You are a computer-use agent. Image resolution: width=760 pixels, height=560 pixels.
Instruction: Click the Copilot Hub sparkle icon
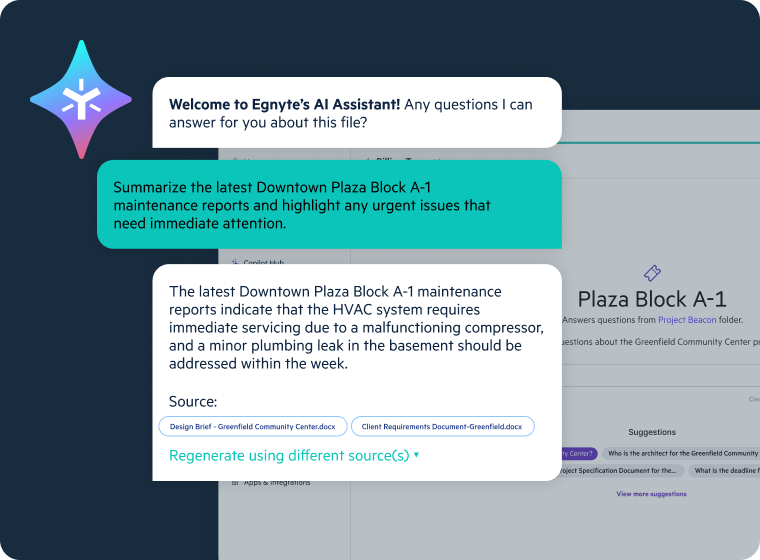[x=235, y=262]
